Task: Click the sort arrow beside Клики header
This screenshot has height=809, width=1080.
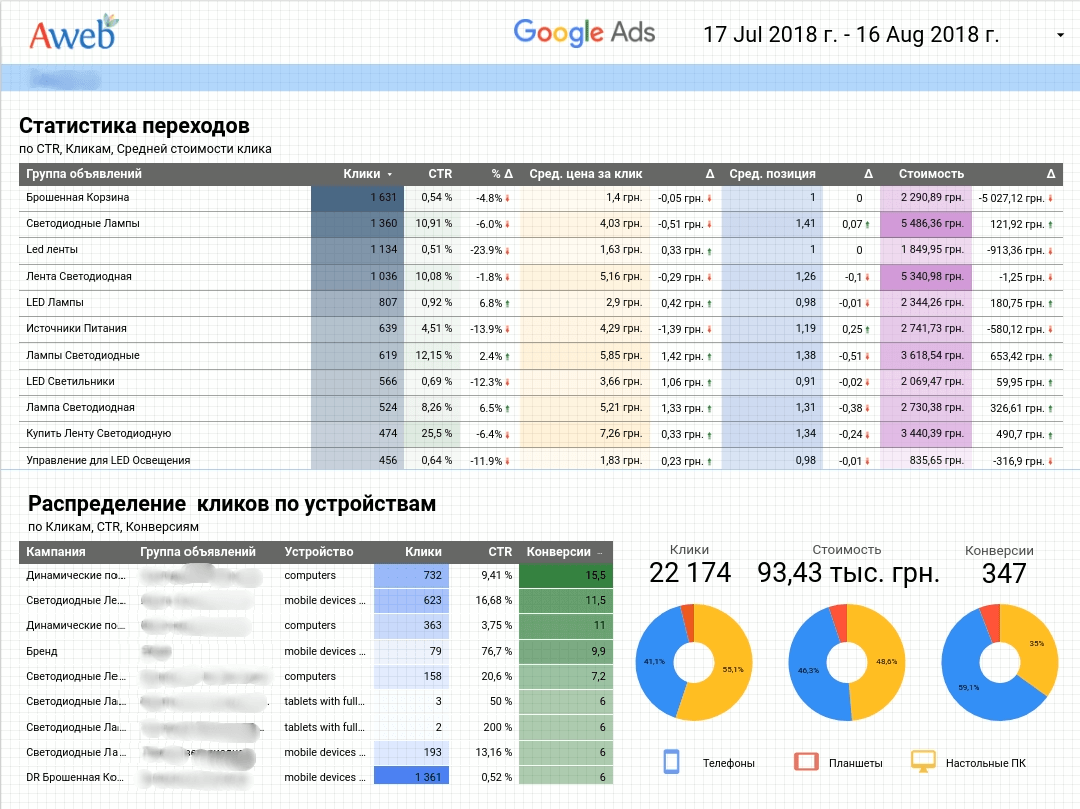Action: click(x=389, y=175)
